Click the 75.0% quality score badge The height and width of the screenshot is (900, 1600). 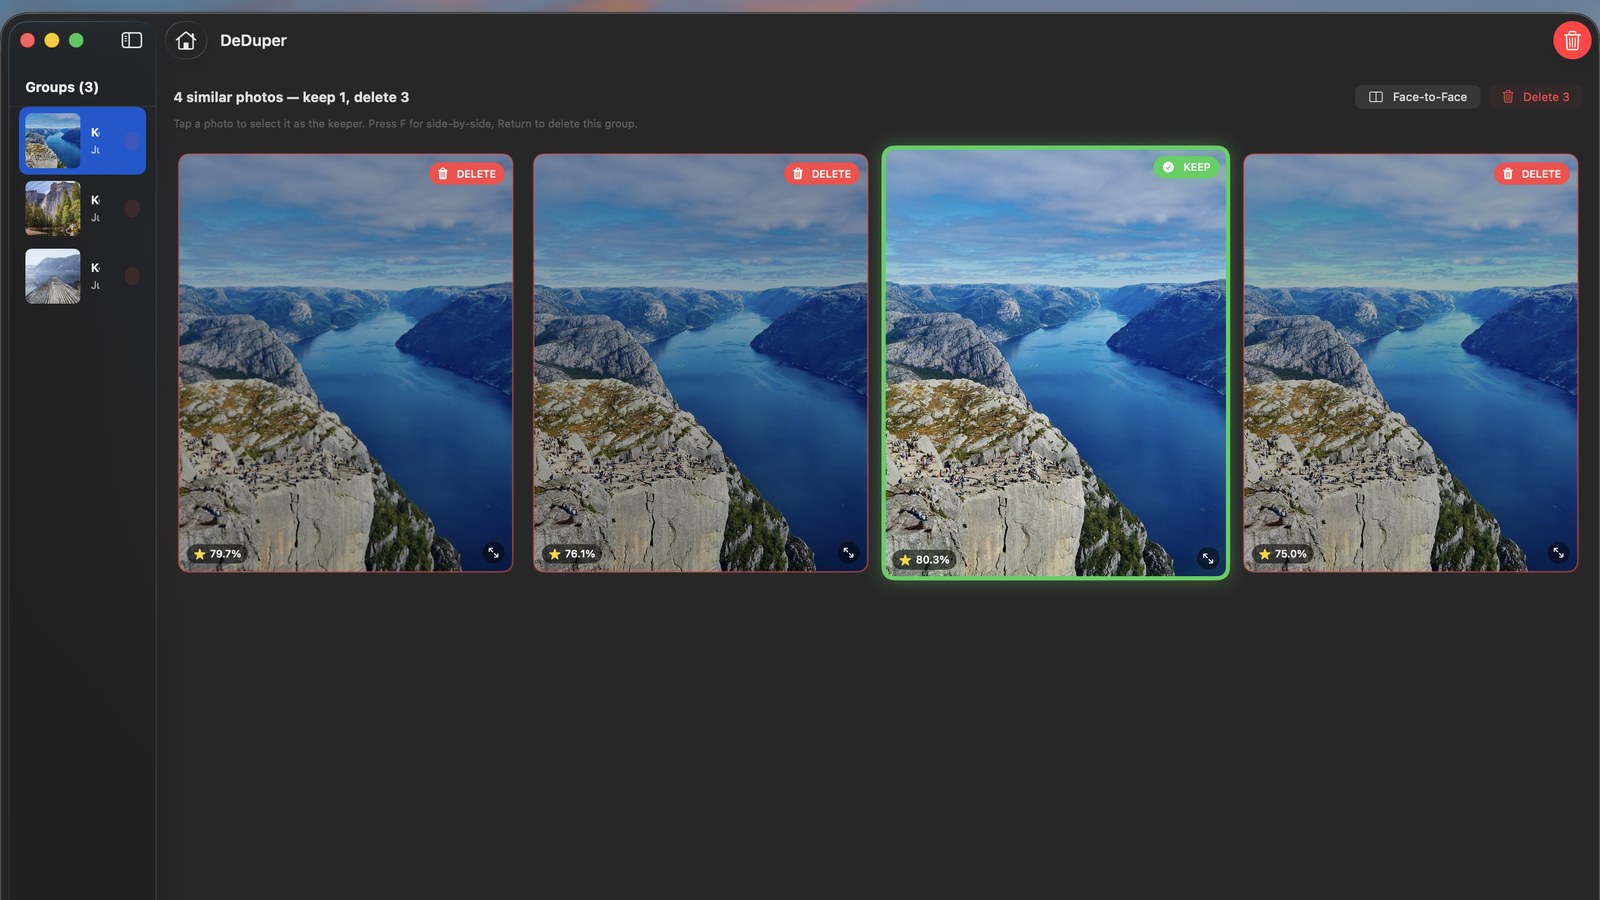(x=1283, y=554)
